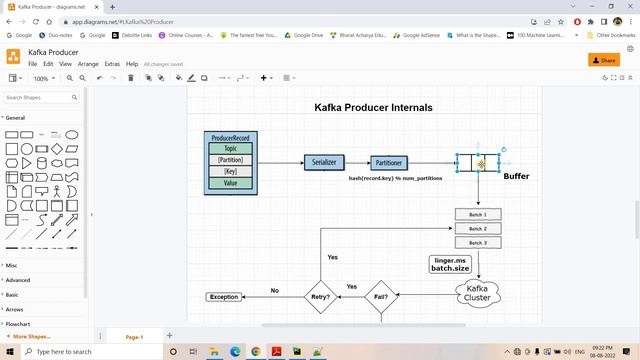Open the Connection arrow style dropdown
Image resolution: width=640 pixels, height=360 pixels.
224,78
